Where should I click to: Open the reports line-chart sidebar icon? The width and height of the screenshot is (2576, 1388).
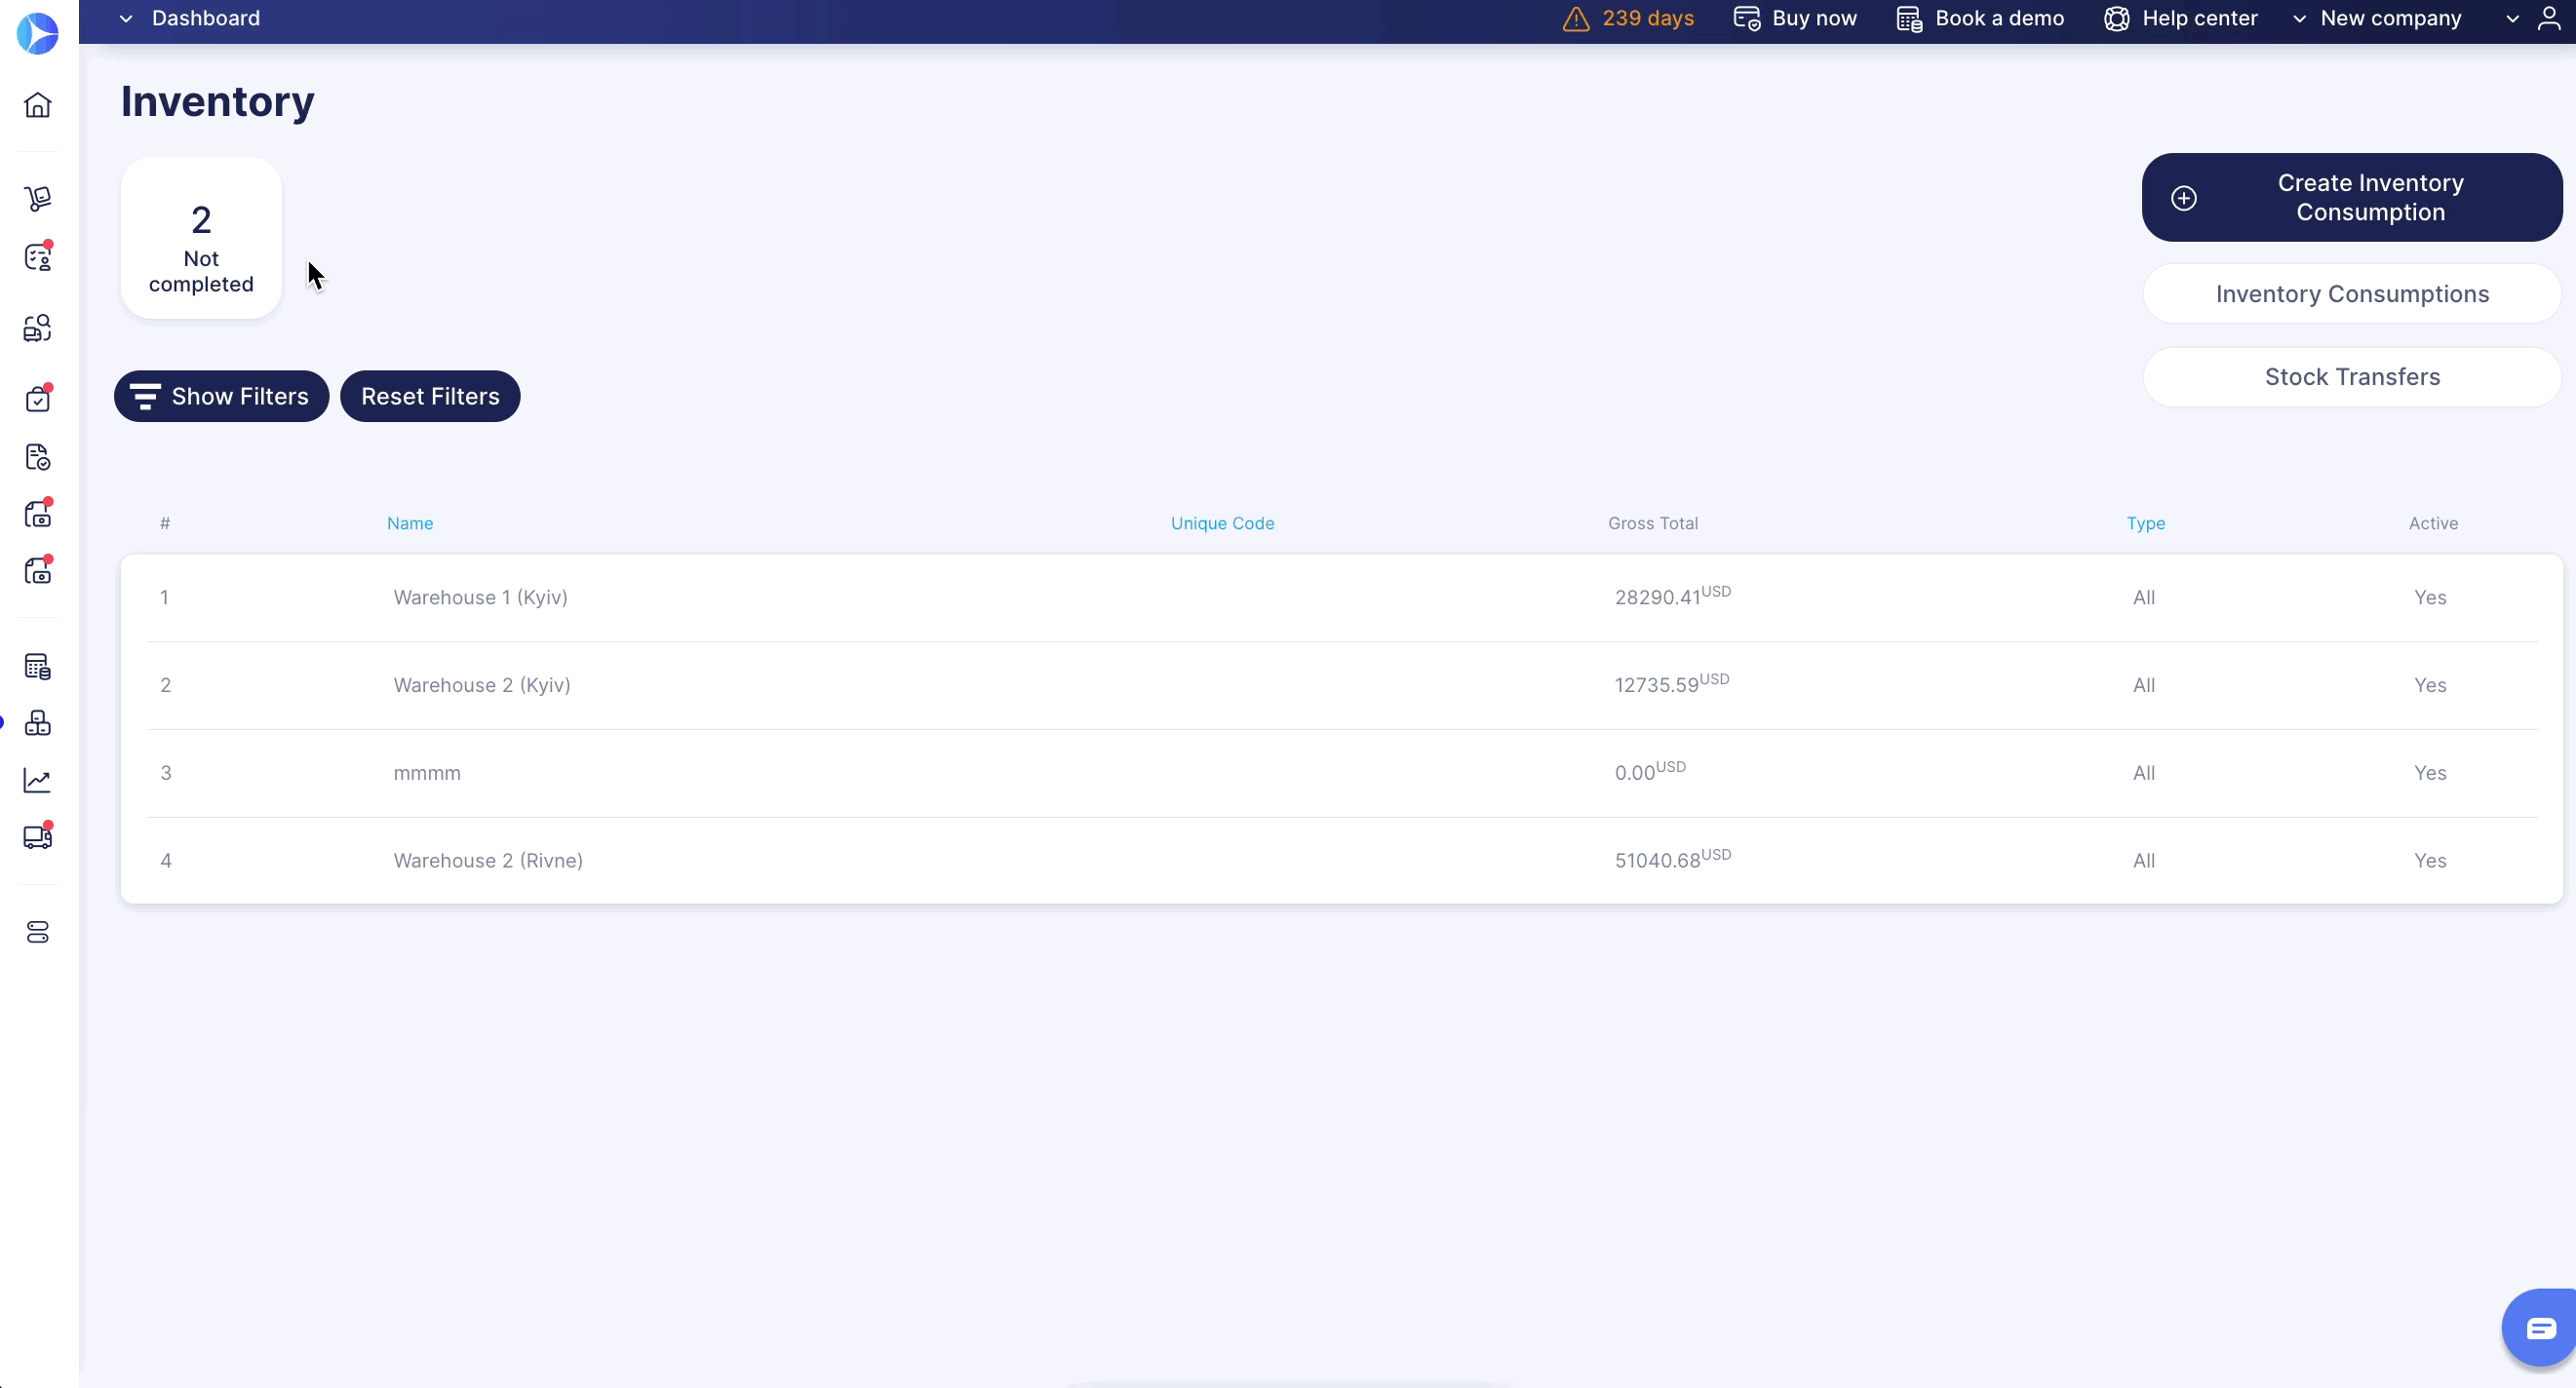pyautogui.click(x=38, y=780)
